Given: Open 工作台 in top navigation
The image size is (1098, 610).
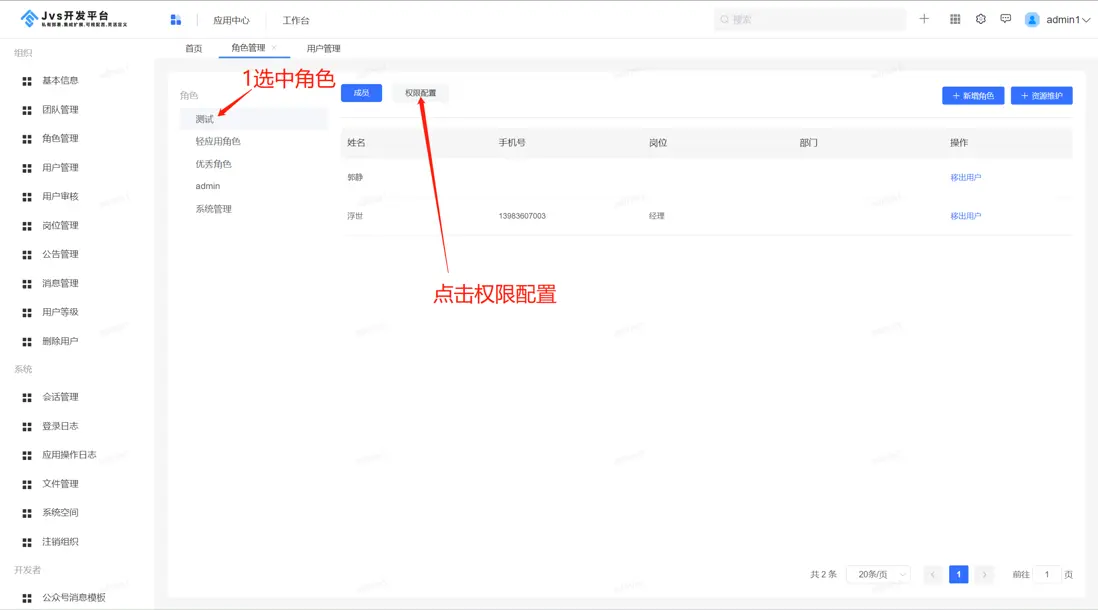Looking at the screenshot, I should pos(296,20).
